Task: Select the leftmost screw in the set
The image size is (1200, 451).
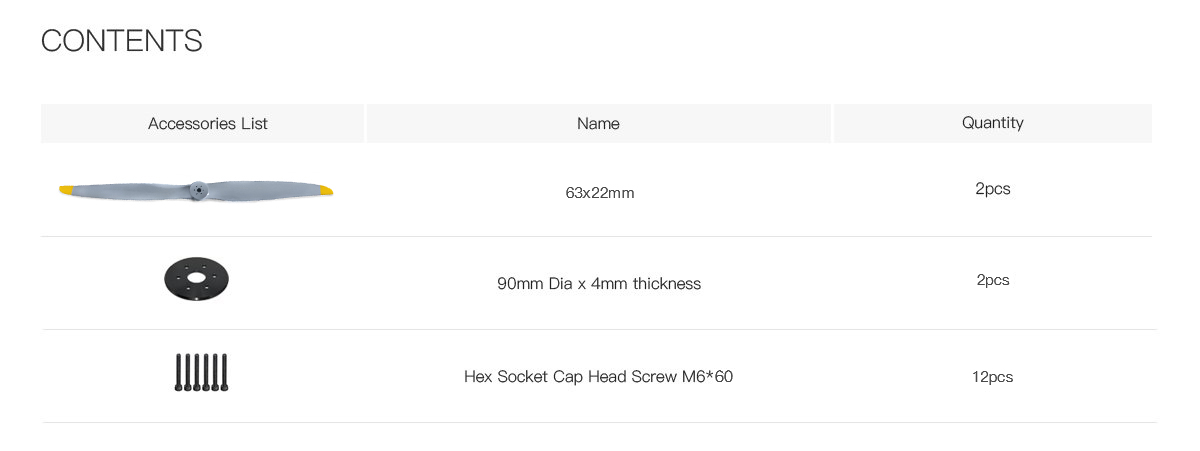Action: click(x=178, y=372)
